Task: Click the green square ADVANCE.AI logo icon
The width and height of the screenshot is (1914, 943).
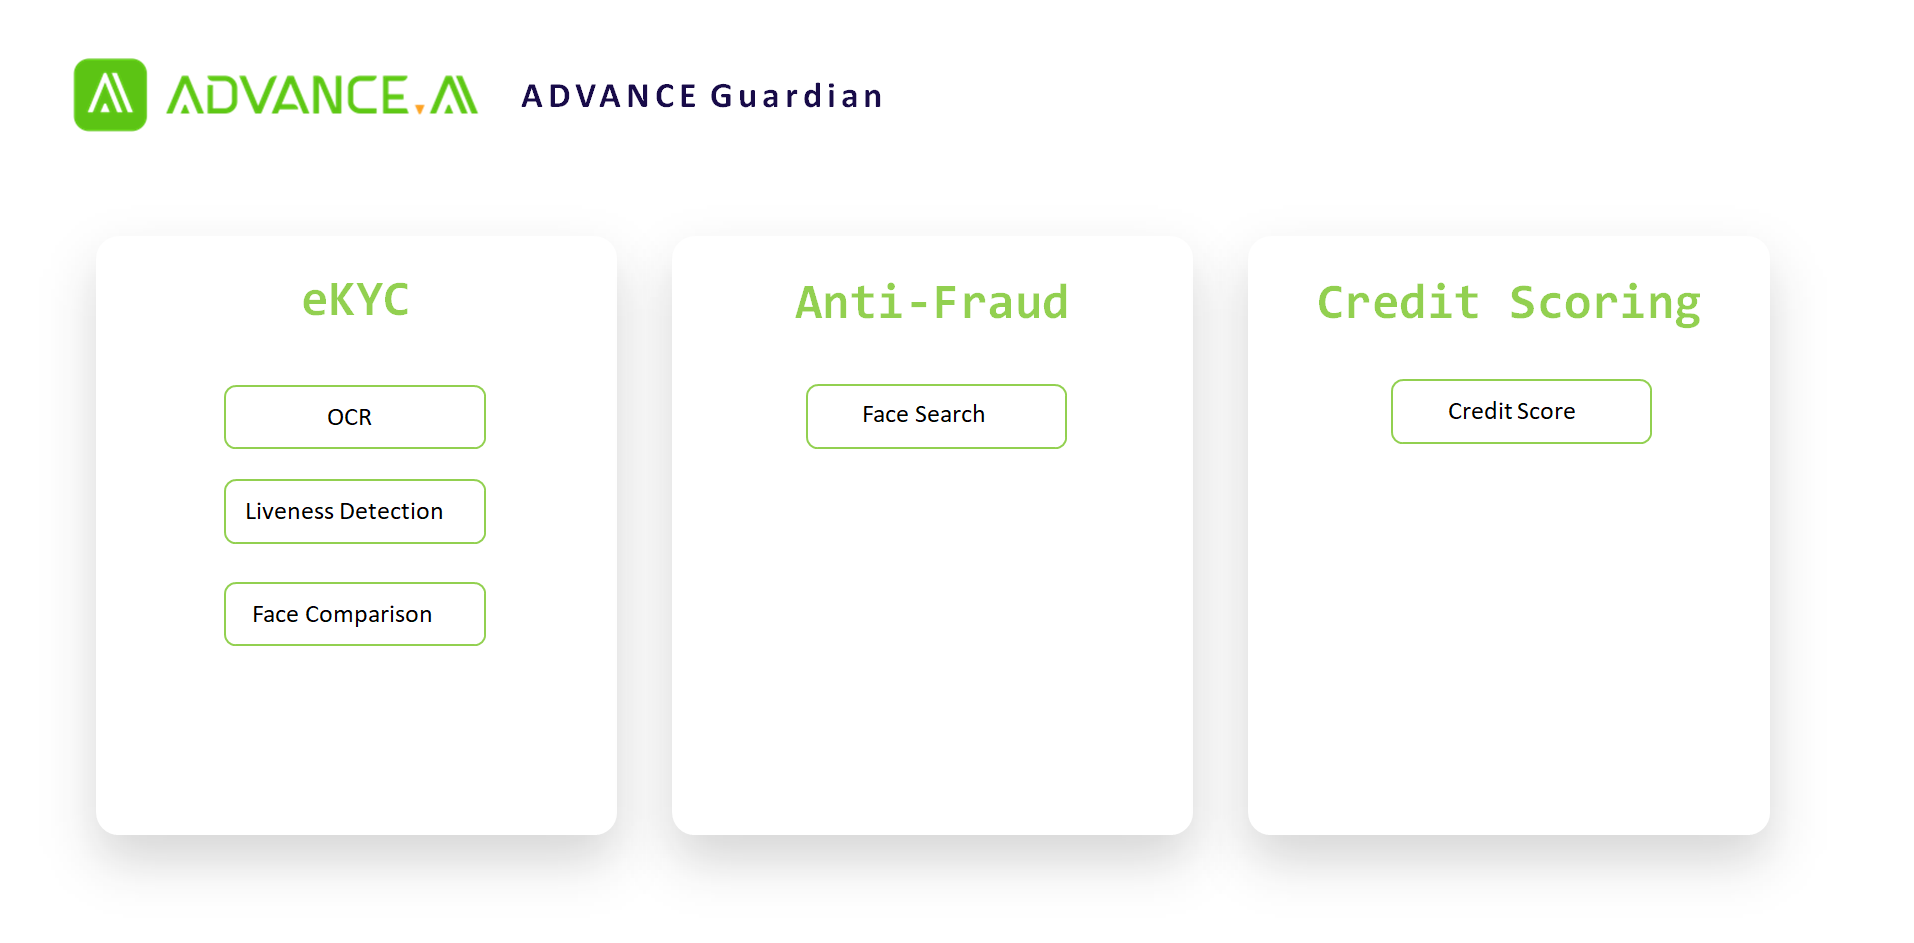Action: (x=110, y=95)
